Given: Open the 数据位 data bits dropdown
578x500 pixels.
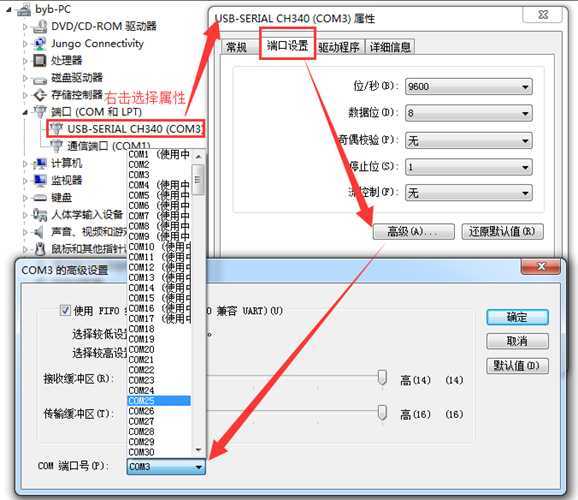Looking at the screenshot, I should (469, 113).
